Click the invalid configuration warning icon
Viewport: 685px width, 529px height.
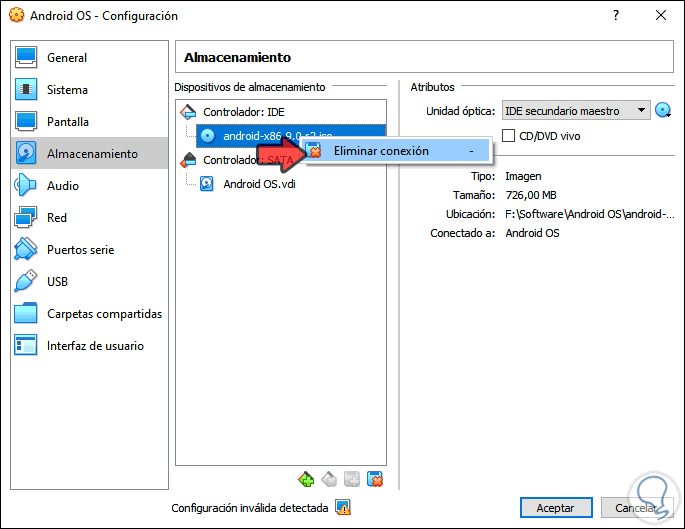(x=343, y=508)
